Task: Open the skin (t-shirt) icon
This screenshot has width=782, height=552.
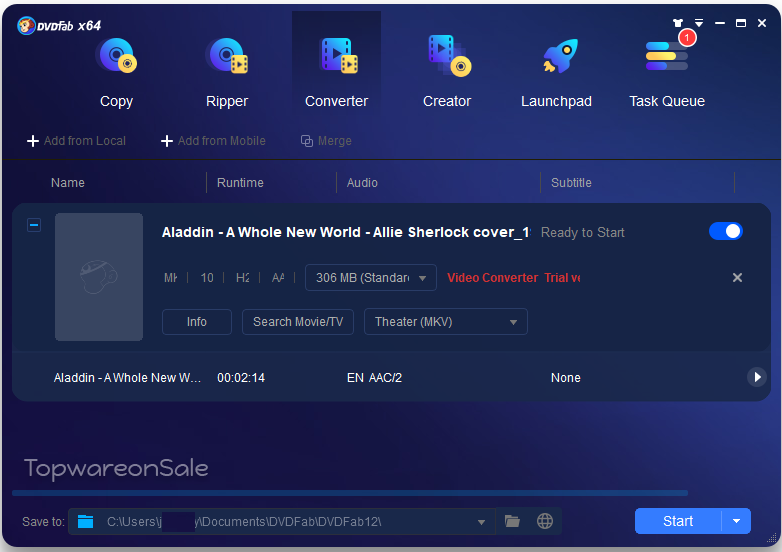Action: click(677, 23)
